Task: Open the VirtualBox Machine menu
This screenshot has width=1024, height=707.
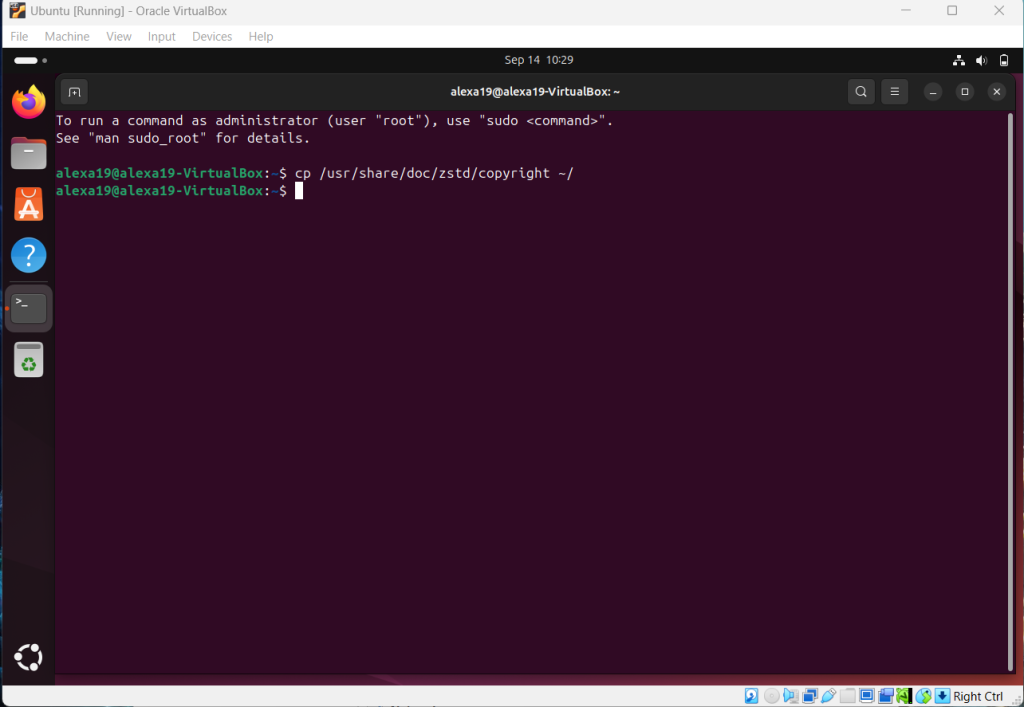Action: [x=67, y=36]
